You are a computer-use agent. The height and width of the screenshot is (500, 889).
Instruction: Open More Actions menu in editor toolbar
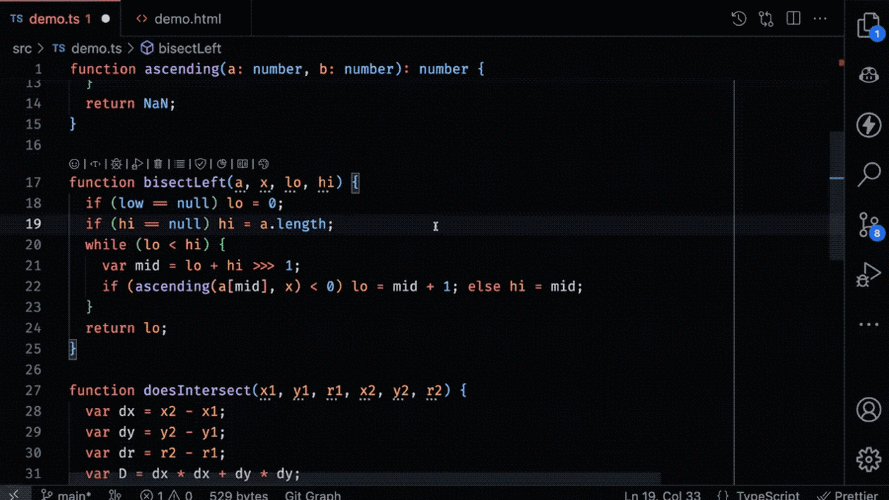click(820, 19)
